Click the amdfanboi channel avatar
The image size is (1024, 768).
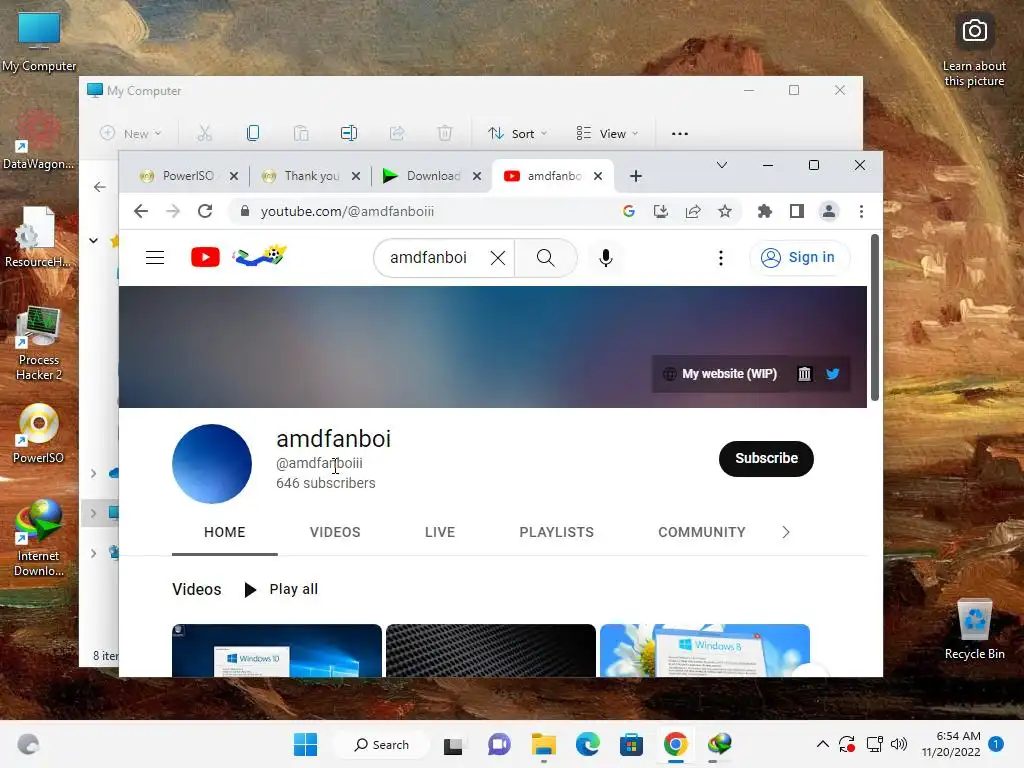click(212, 464)
